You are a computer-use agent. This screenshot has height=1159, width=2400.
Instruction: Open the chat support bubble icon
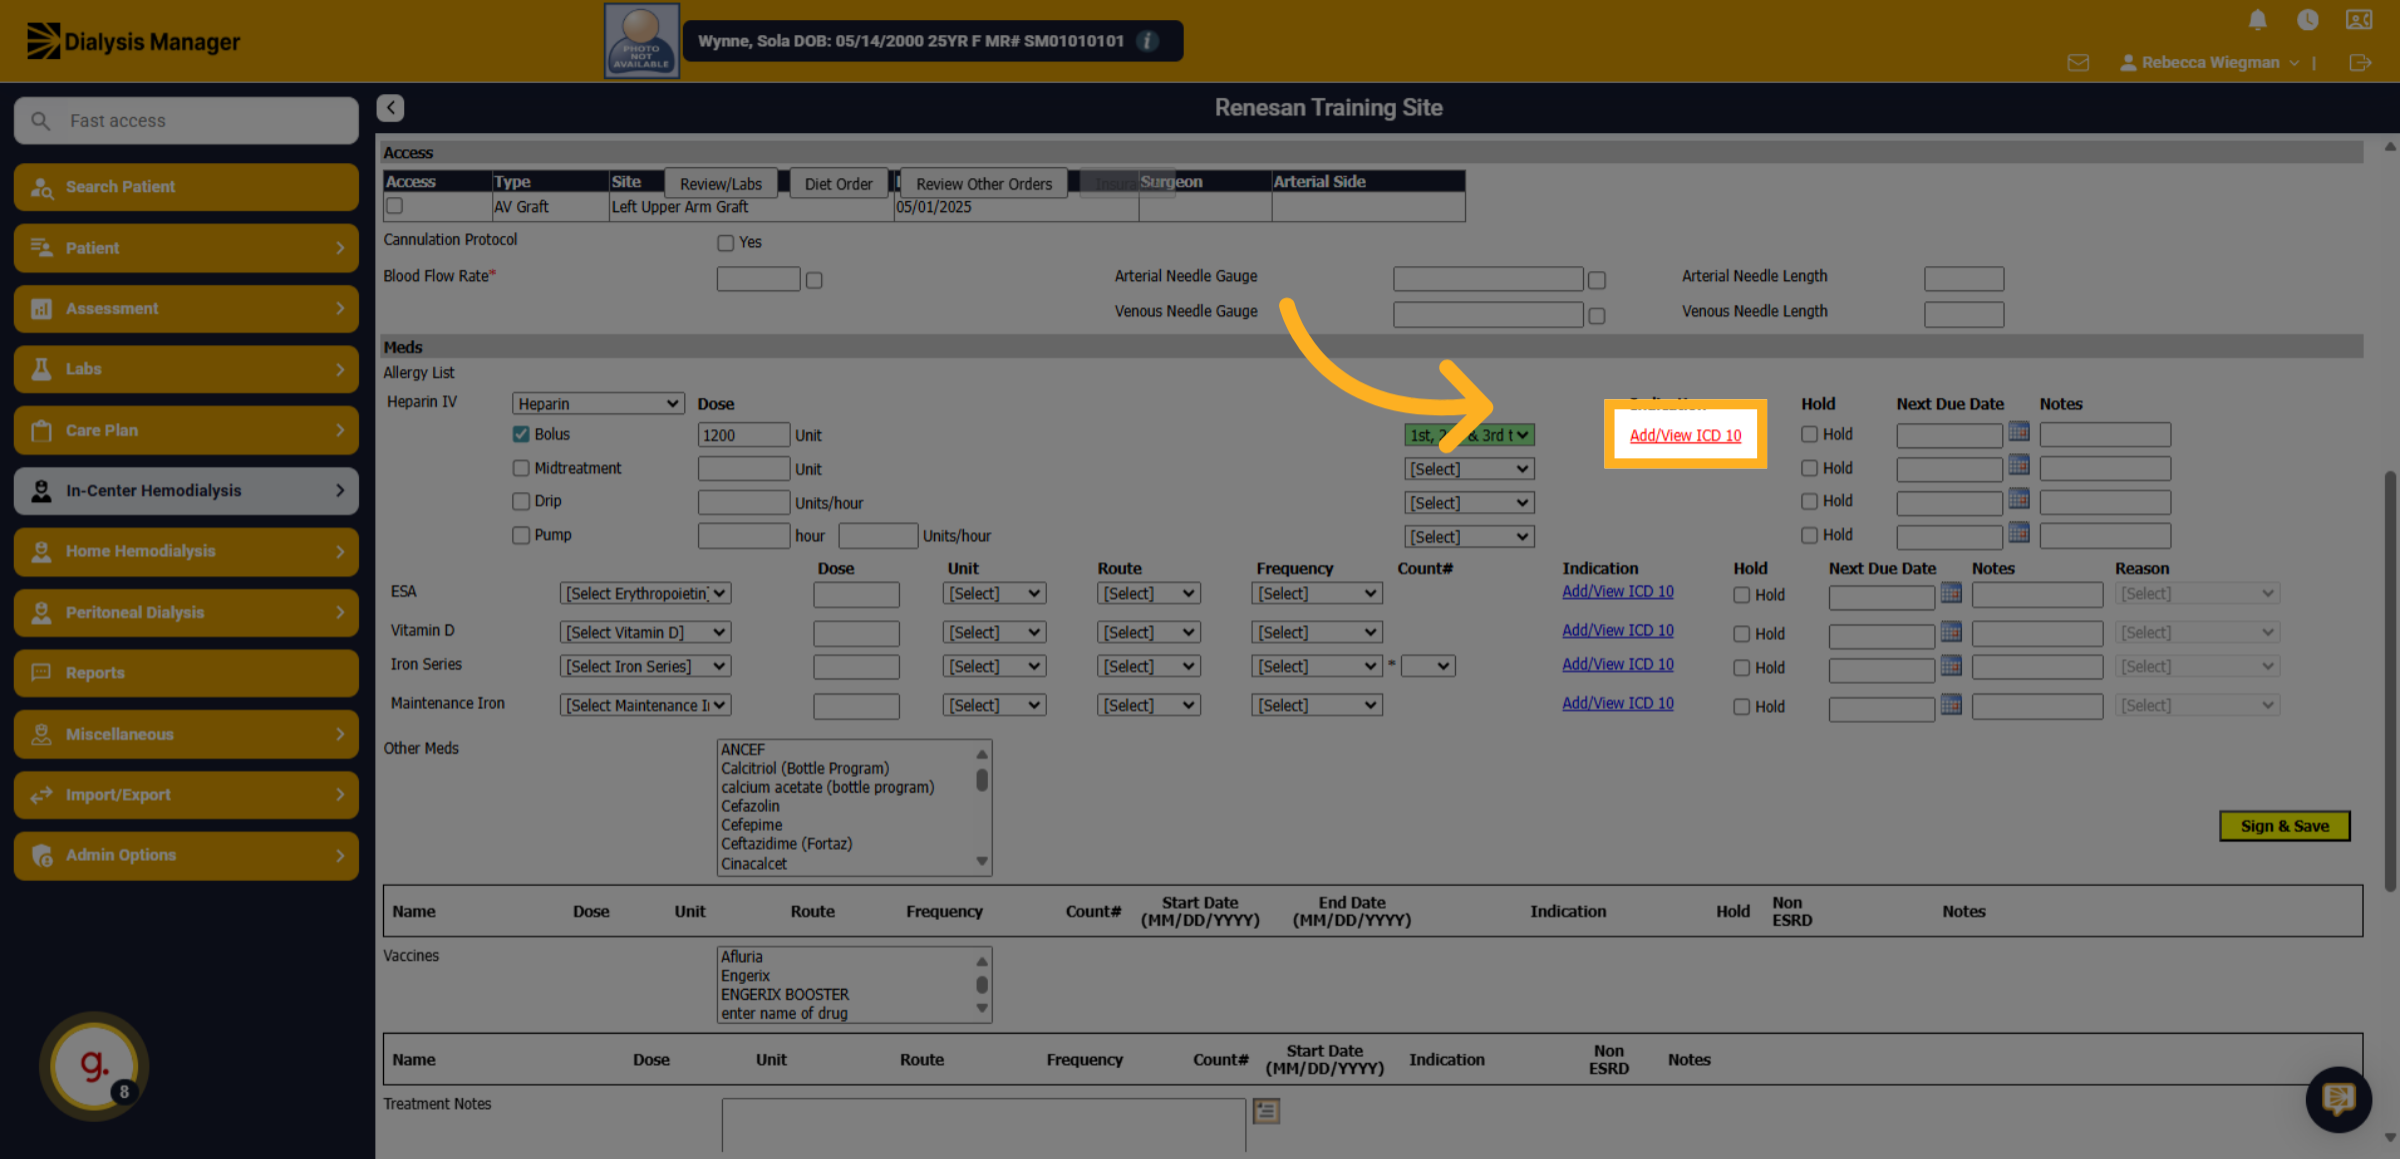coord(2338,1099)
